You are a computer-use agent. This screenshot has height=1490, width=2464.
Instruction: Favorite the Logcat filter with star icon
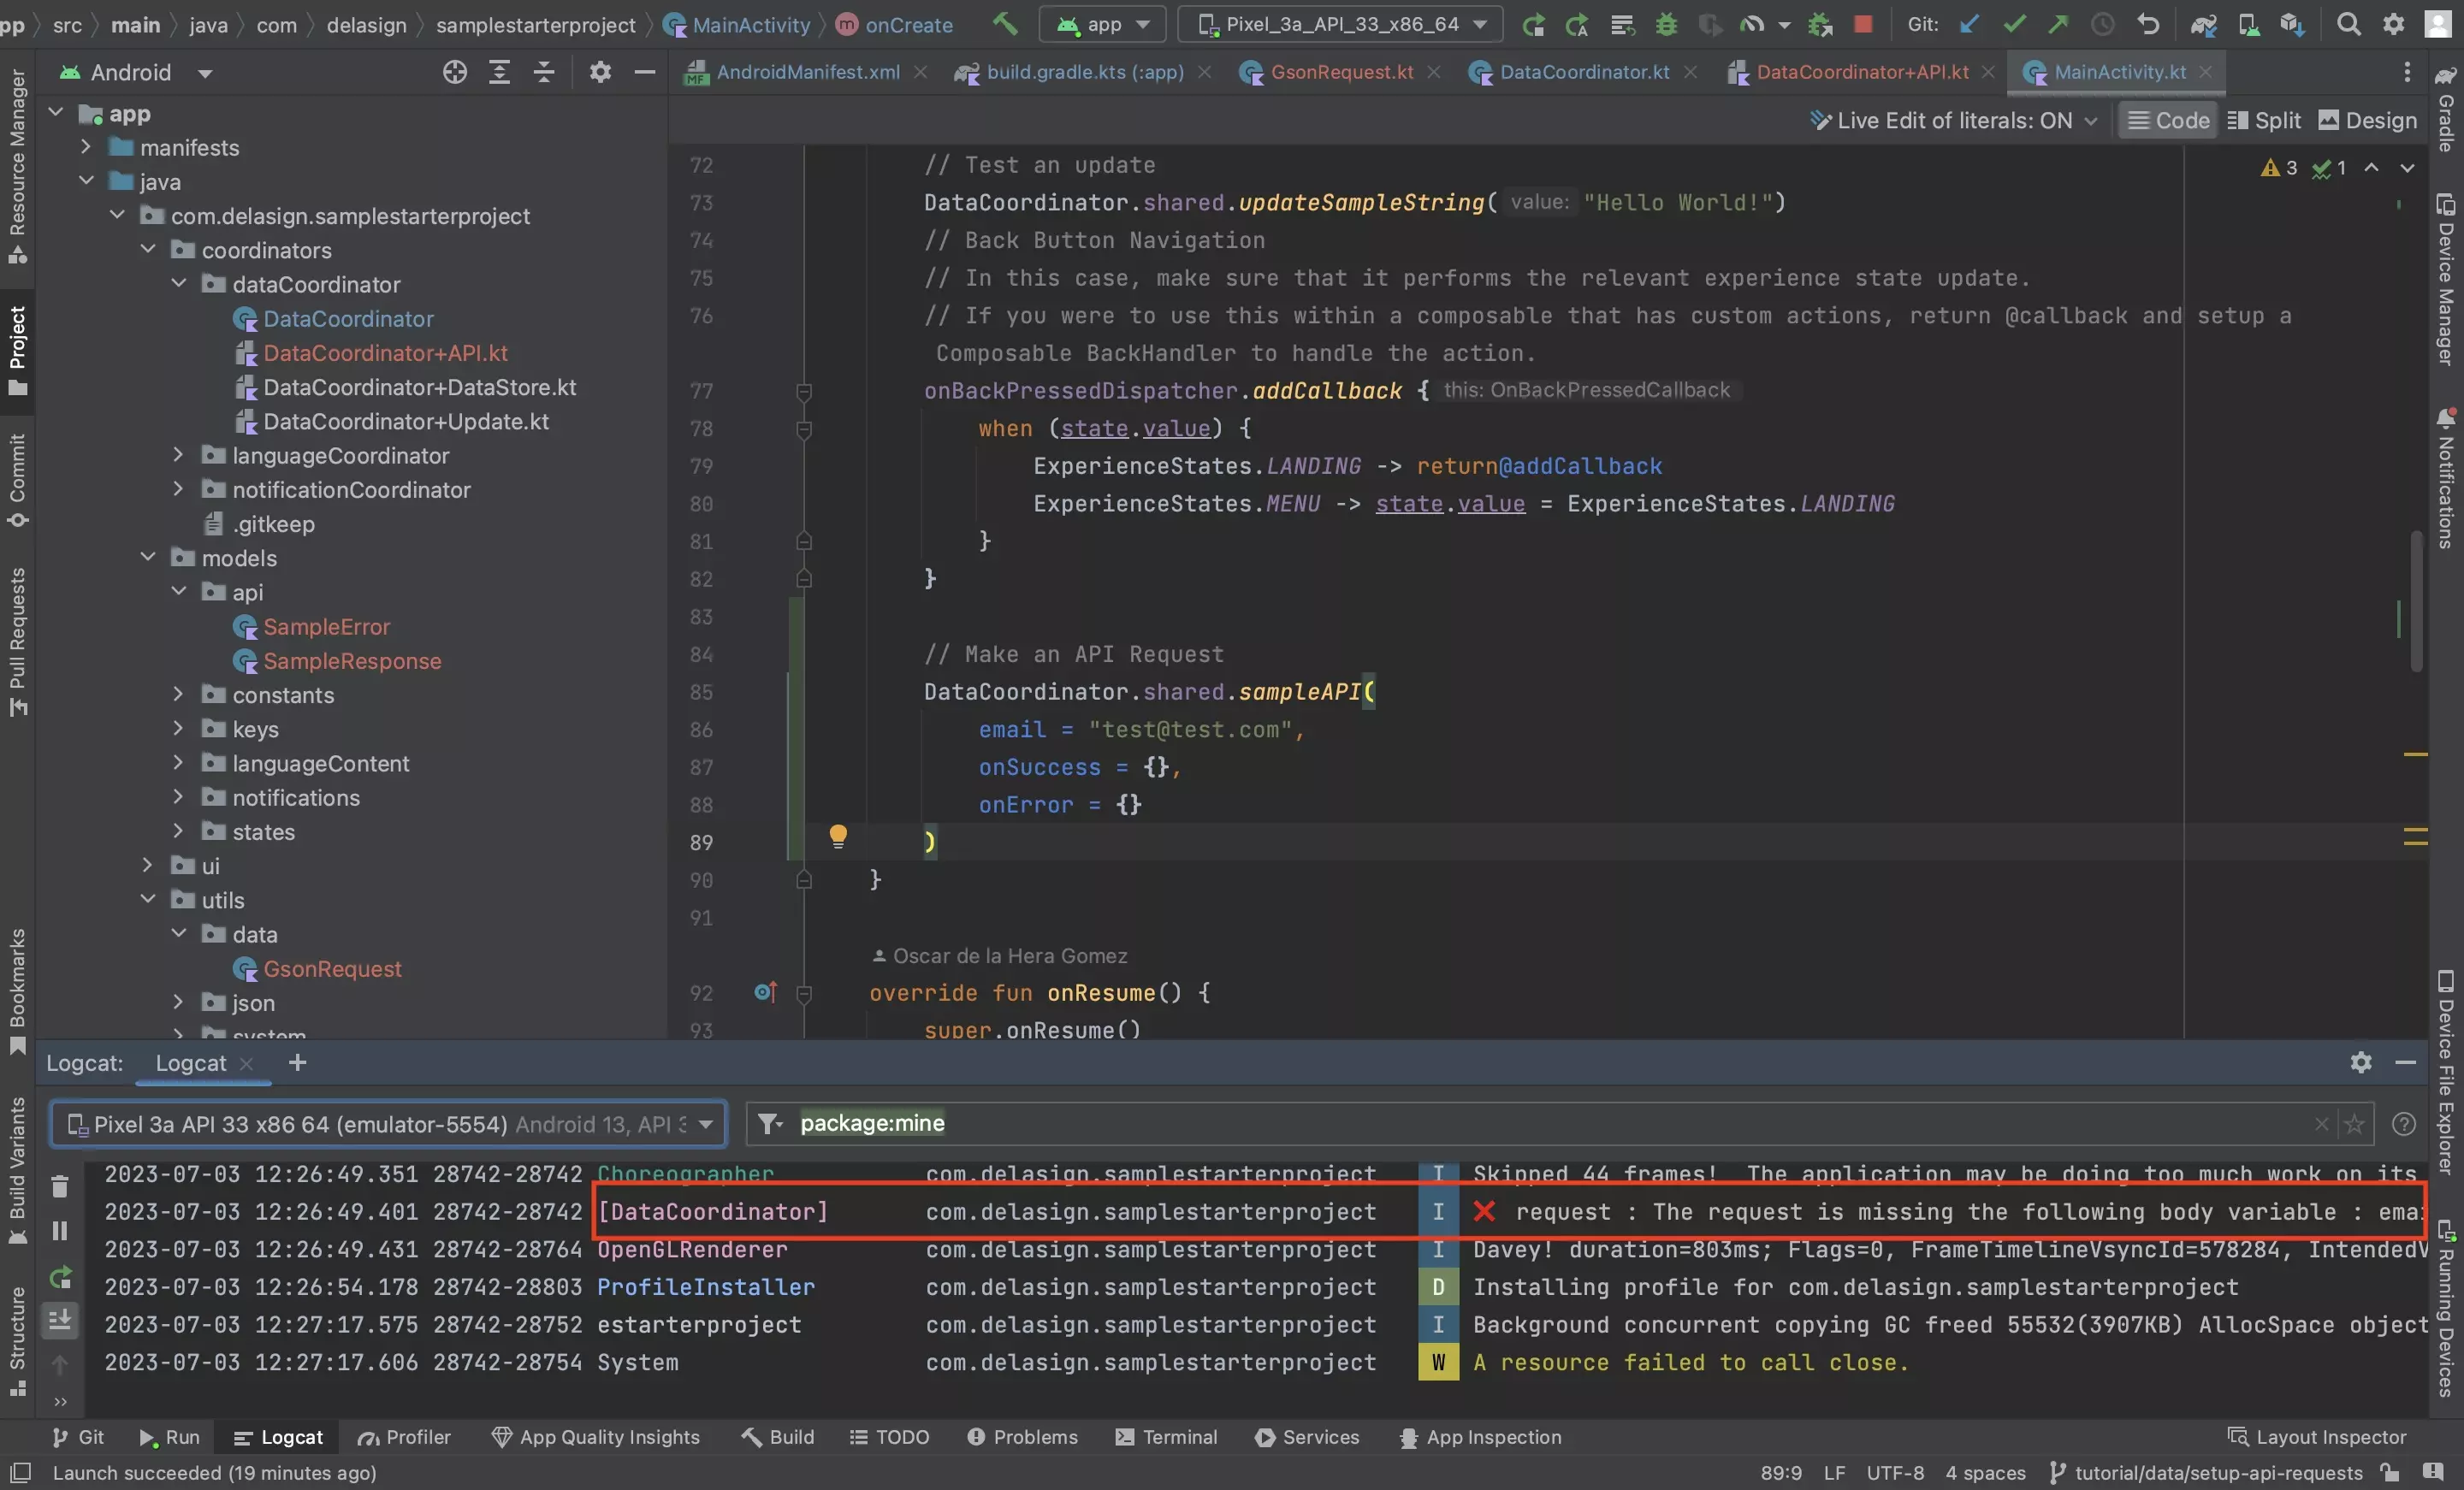coord(2354,1124)
